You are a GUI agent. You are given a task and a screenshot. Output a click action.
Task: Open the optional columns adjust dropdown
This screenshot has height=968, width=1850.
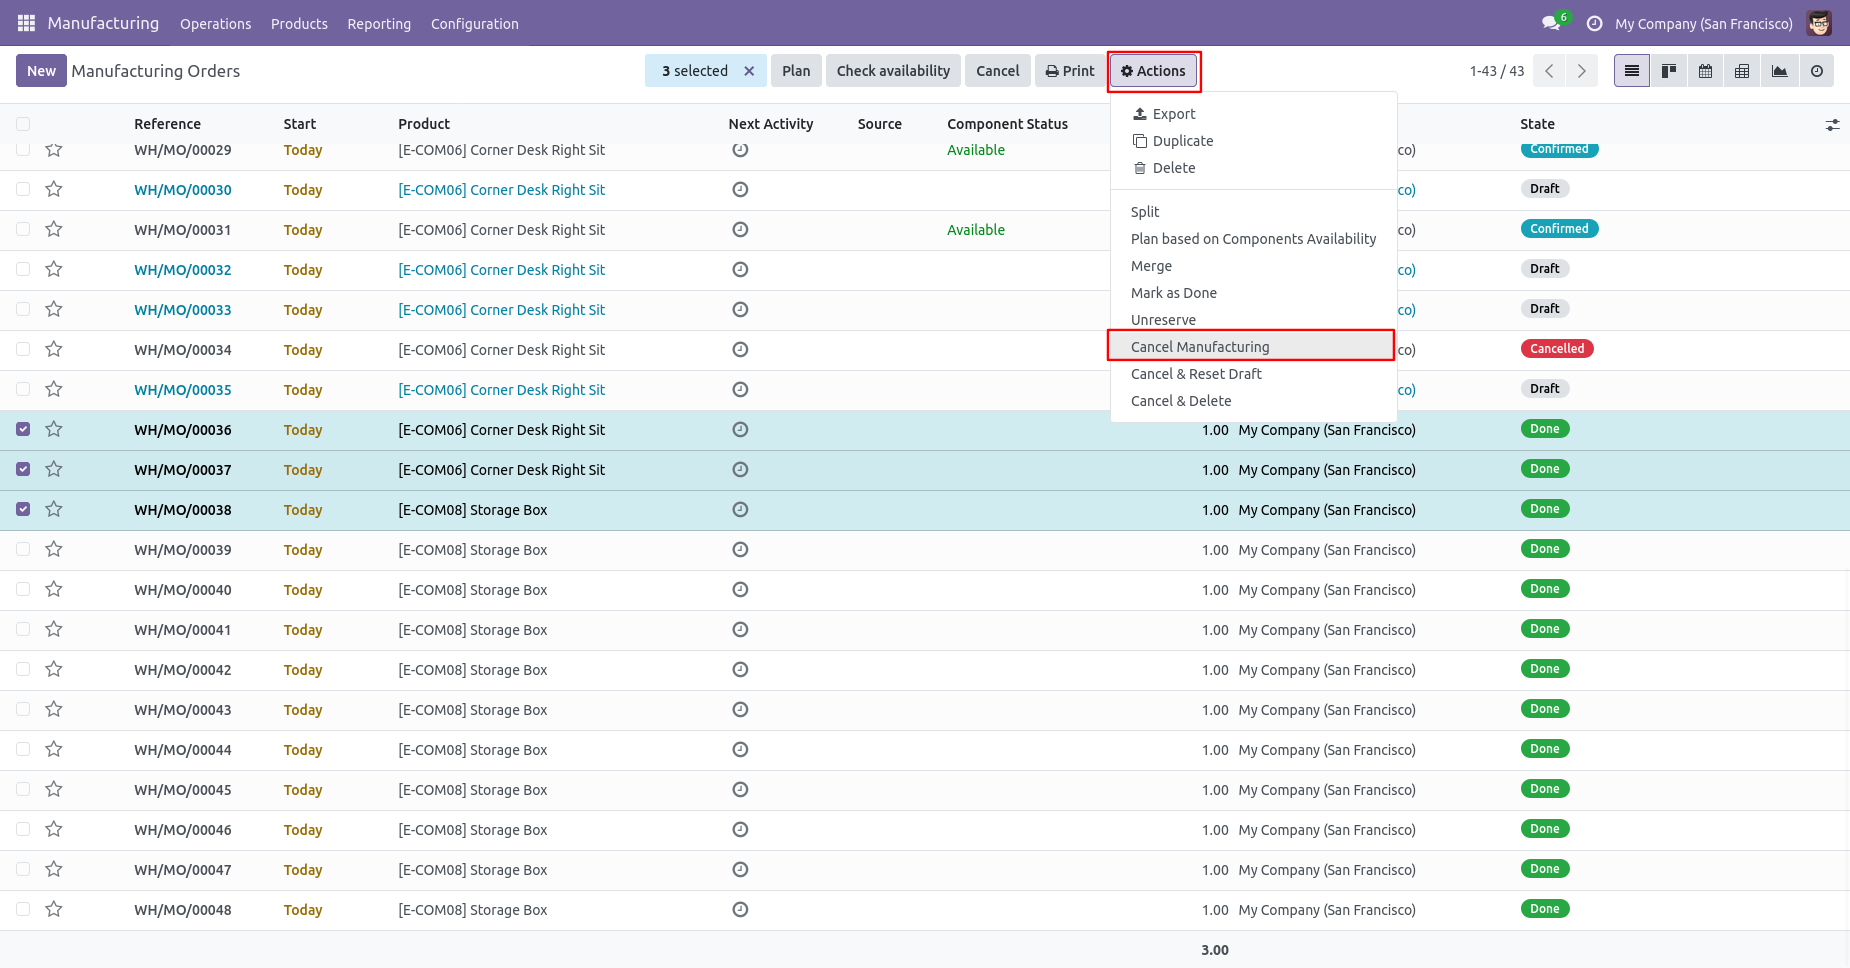coord(1832,125)
